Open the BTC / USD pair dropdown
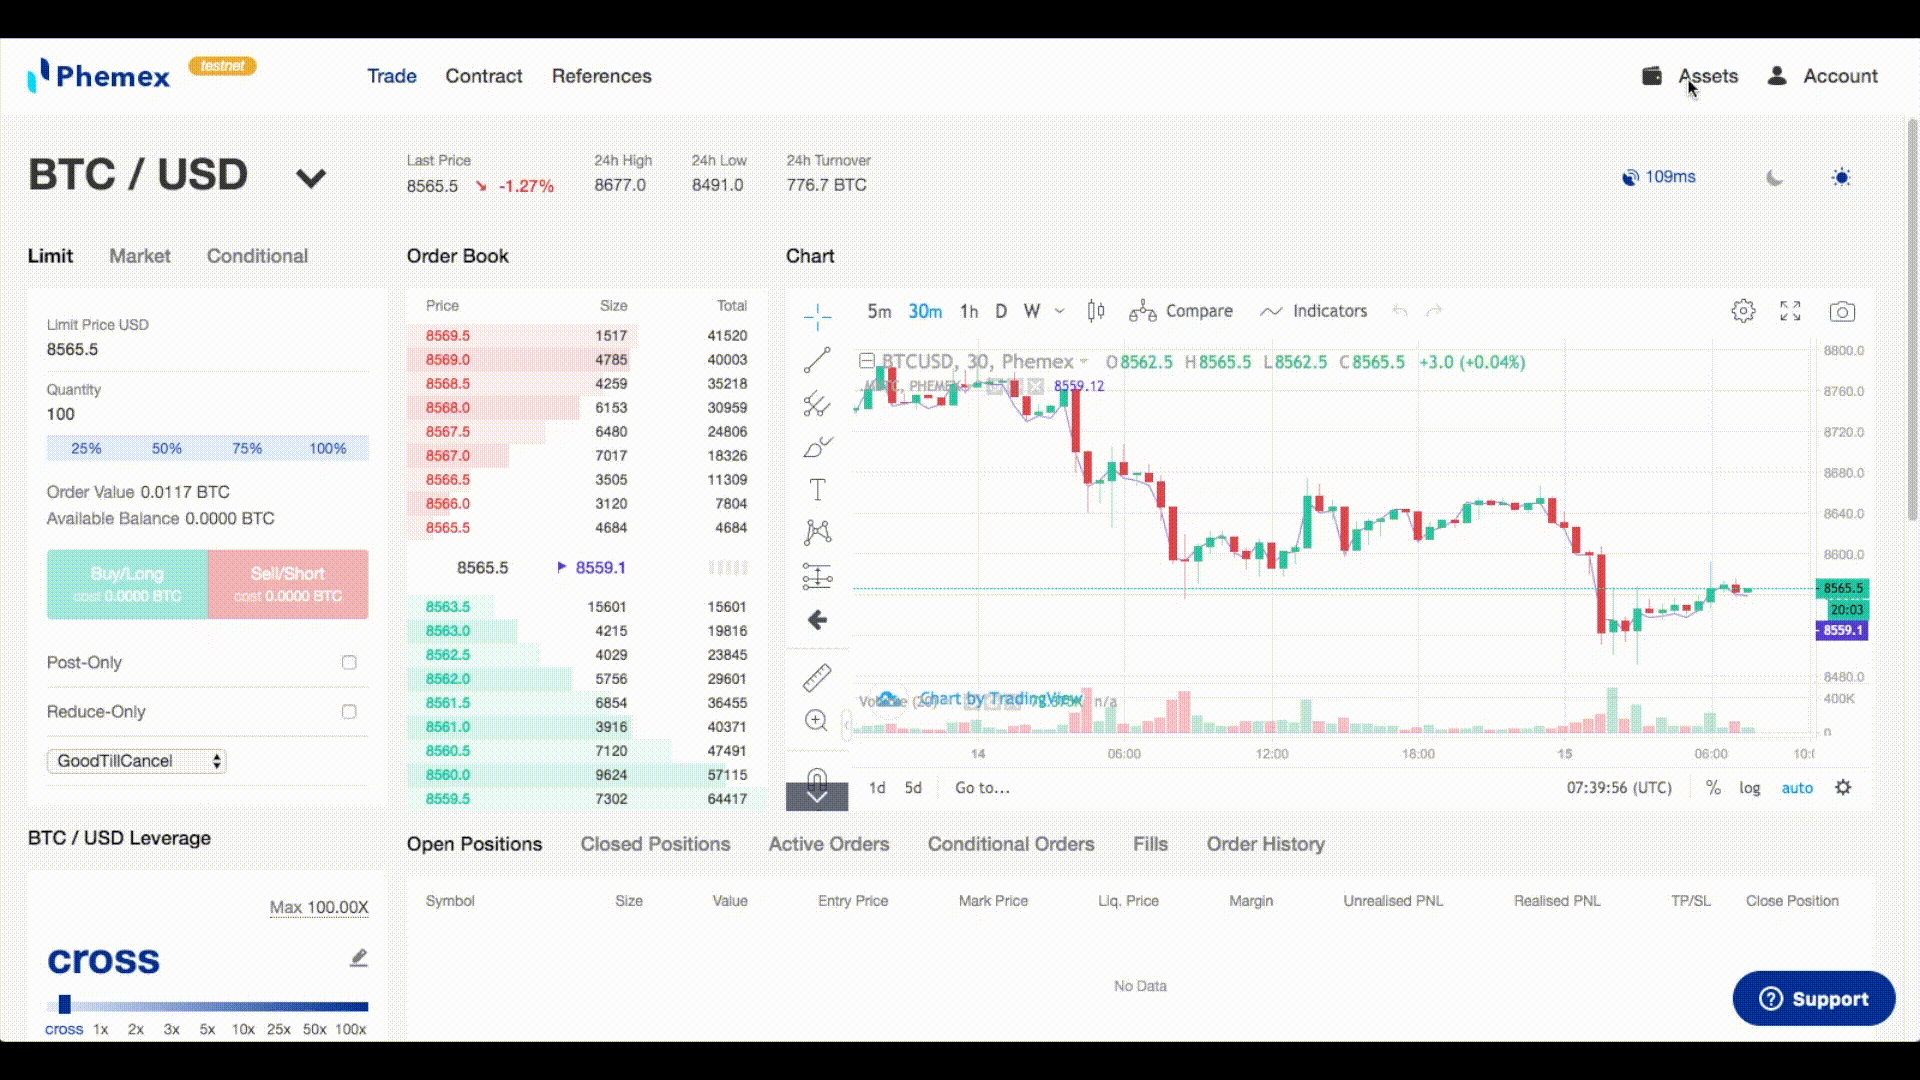 point(311,179)
